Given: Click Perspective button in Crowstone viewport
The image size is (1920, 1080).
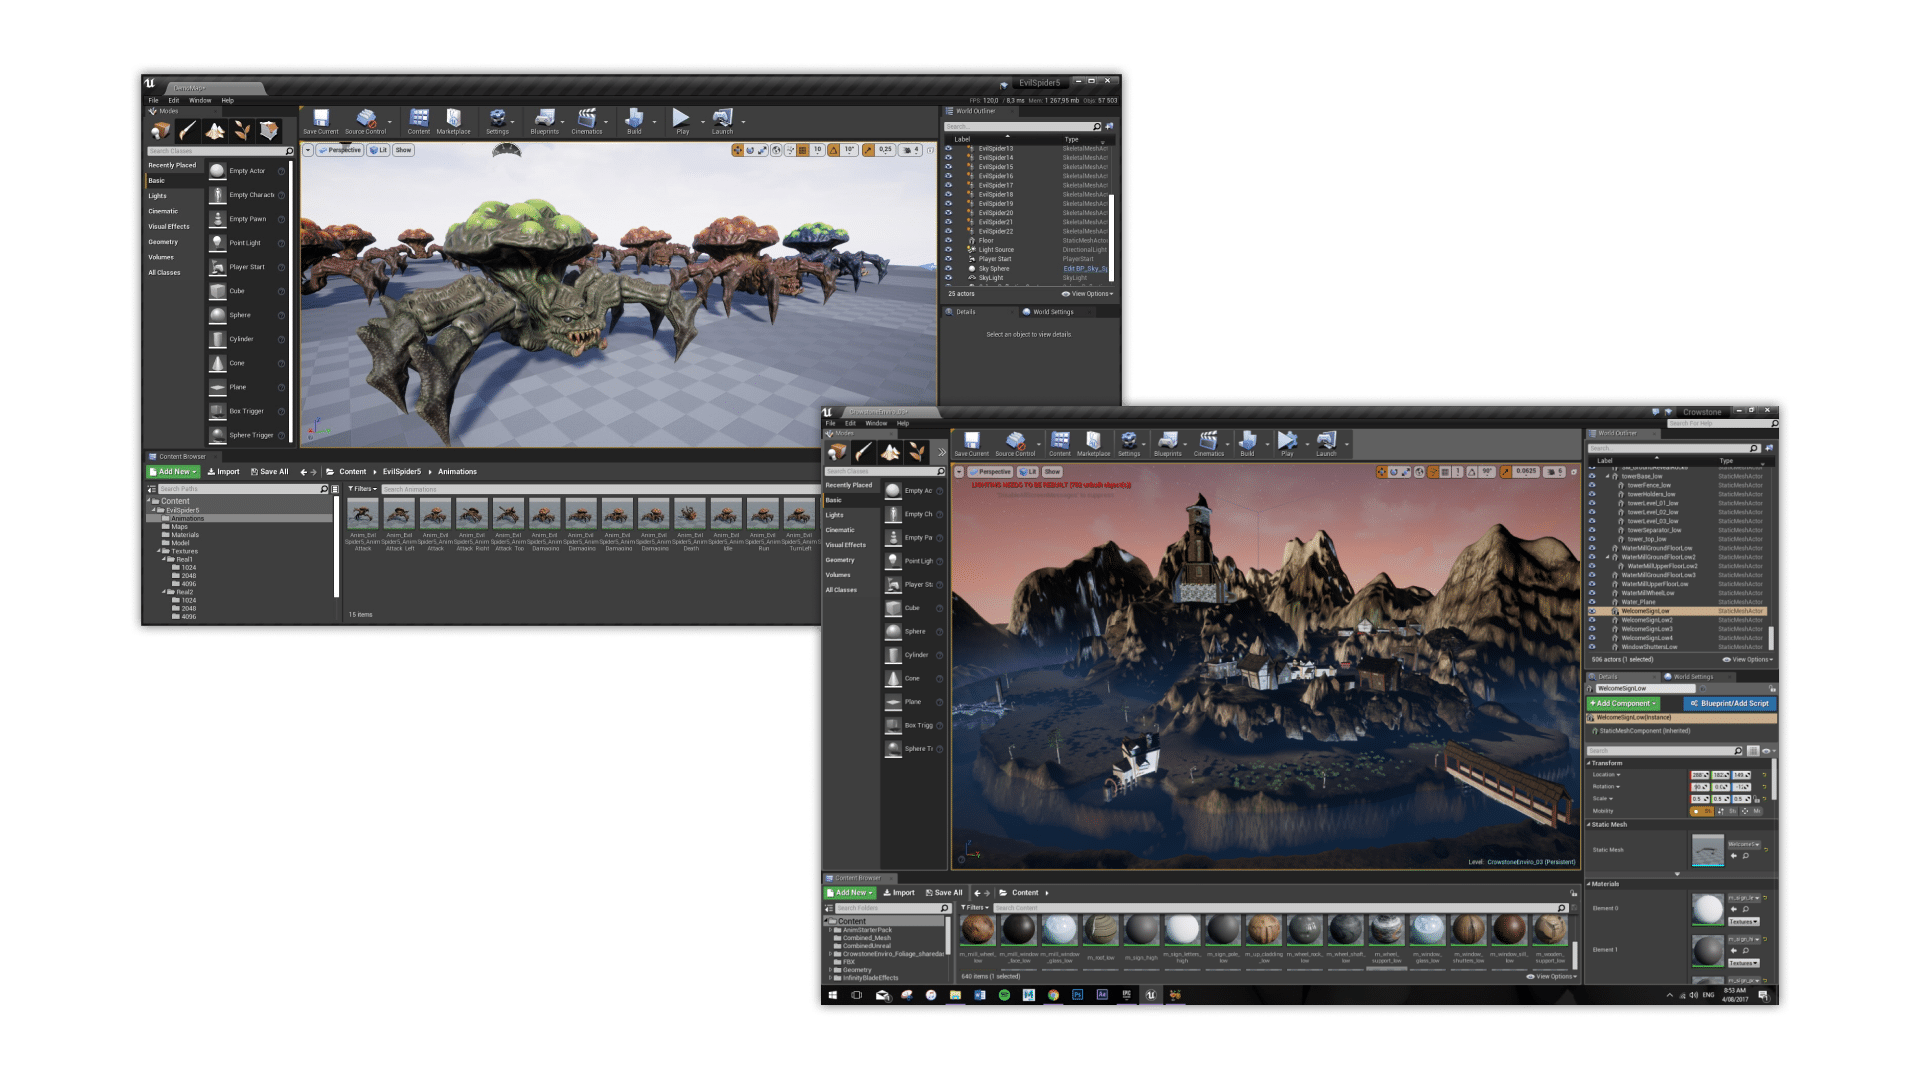Looking at the screenshot, I should [x=990, y=472].
